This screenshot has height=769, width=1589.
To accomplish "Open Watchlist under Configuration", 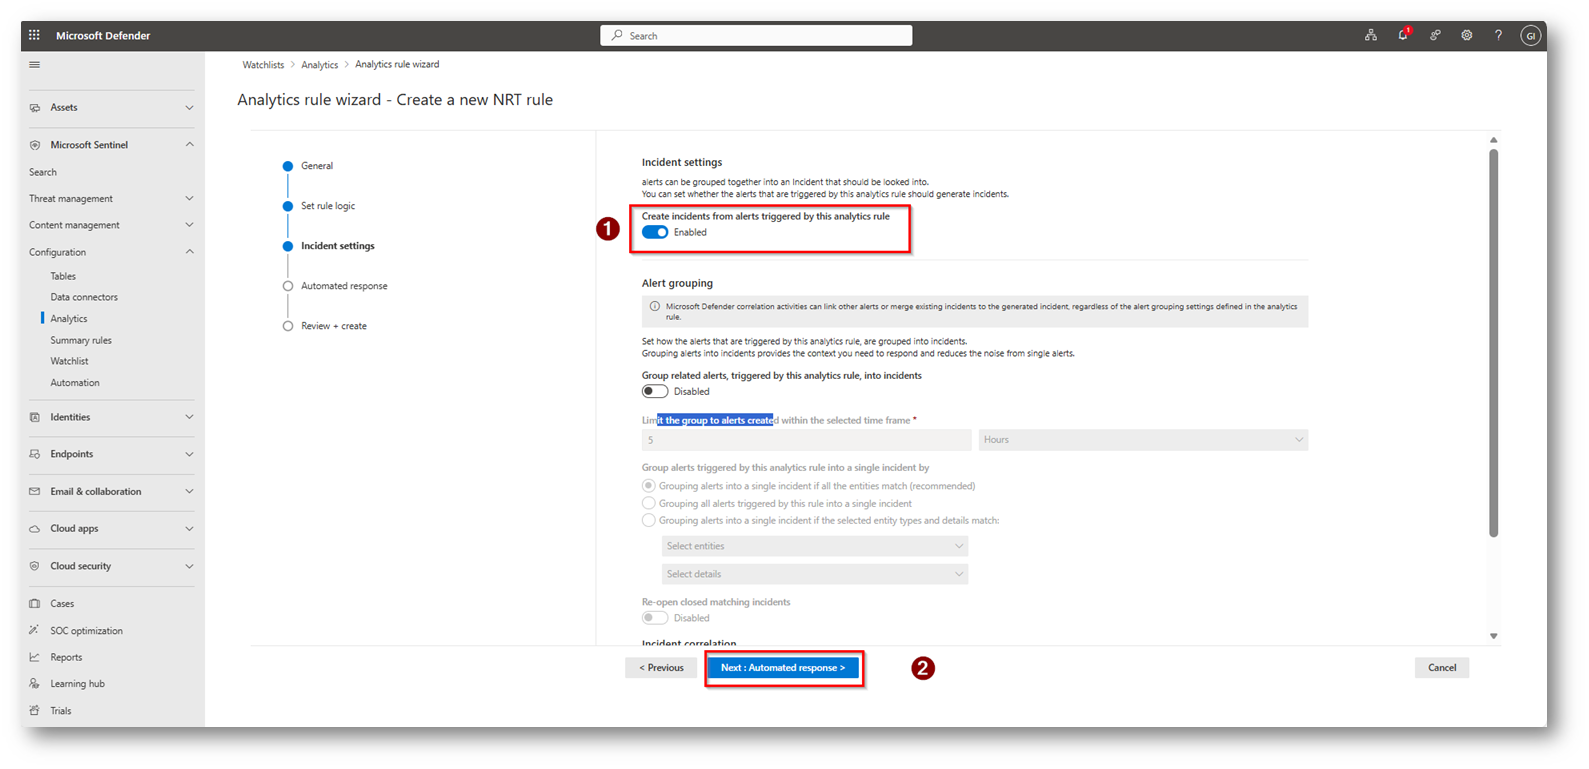I will 69,361.
